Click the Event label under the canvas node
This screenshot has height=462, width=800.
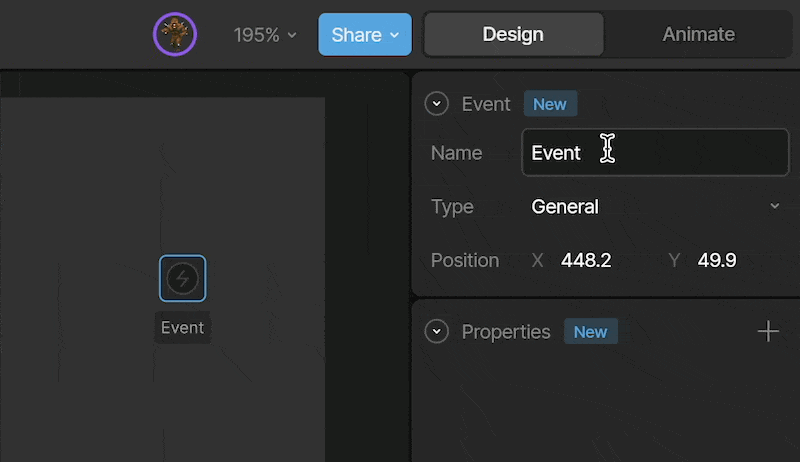(x=183, y=327)
